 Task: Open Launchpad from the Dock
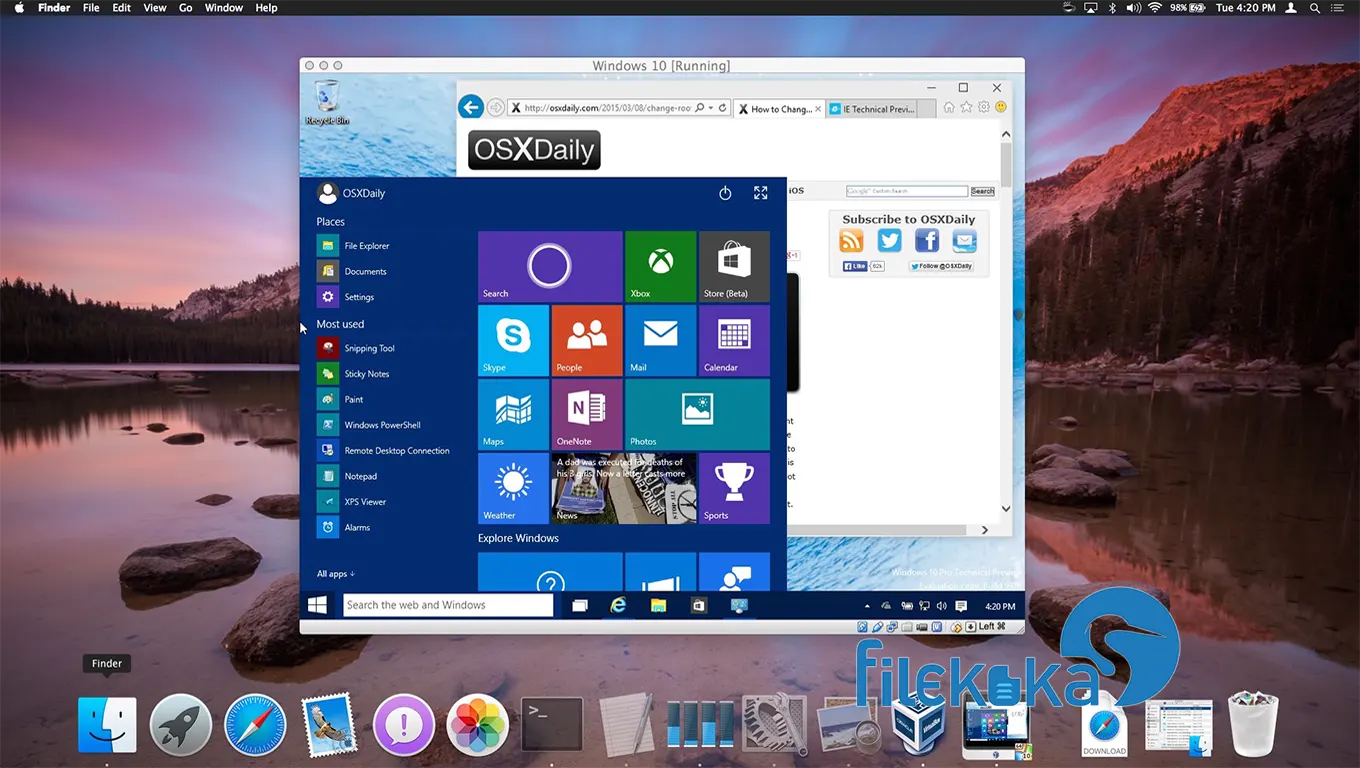[181, 725]
